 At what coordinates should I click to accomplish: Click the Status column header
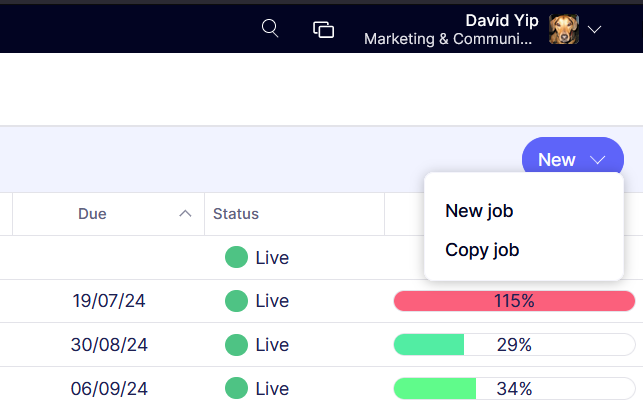tap(236, 213)
